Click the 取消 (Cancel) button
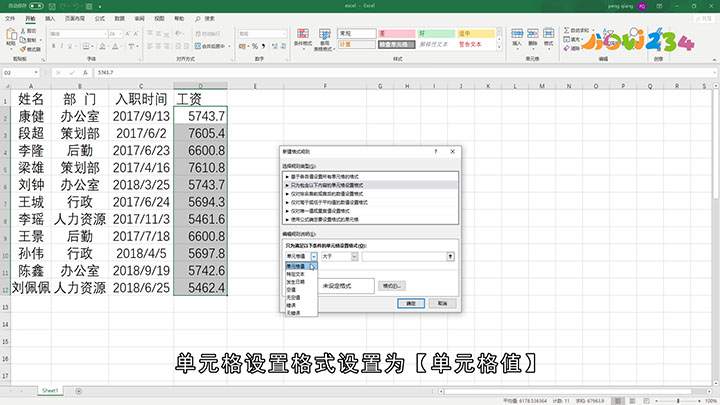Screen dimensions: 720x405 click(442, 304)
